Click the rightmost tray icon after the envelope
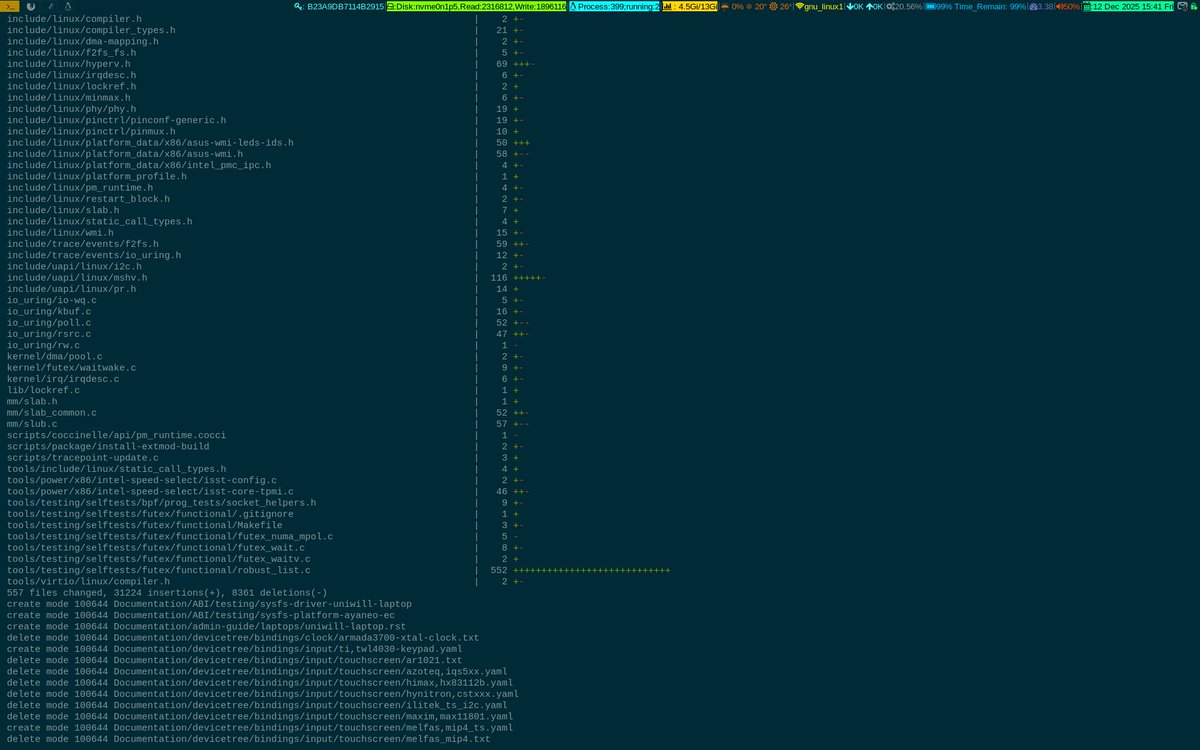Screen dimensions: 1200x750 1194,6
